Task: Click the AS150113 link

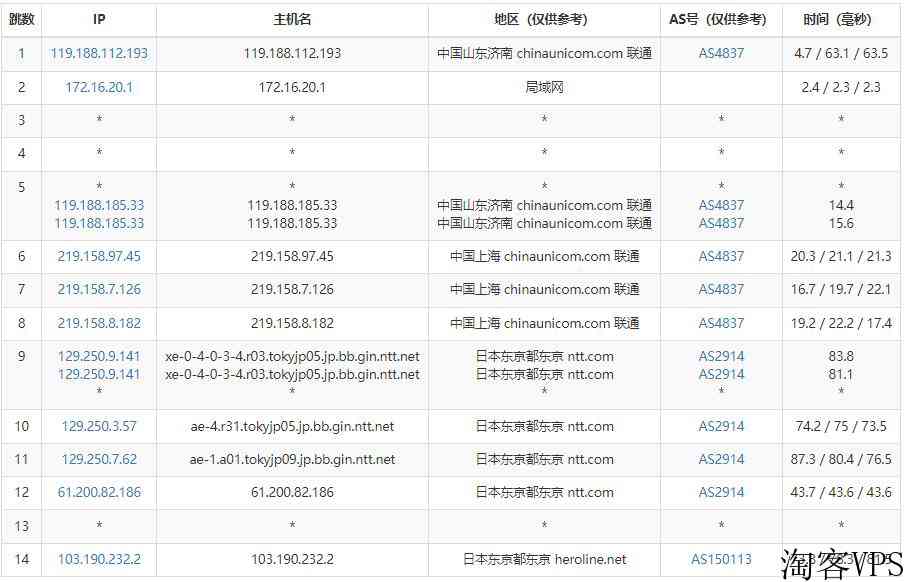Action: [x=721, y=560]
